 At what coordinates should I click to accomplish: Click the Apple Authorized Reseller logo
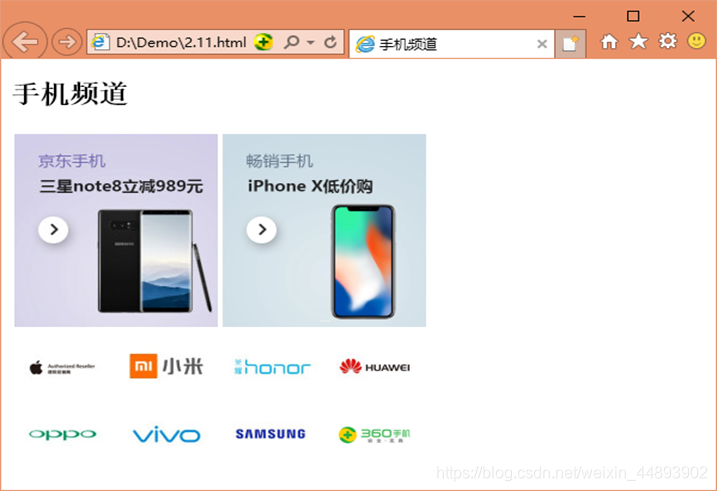(62, 368)
